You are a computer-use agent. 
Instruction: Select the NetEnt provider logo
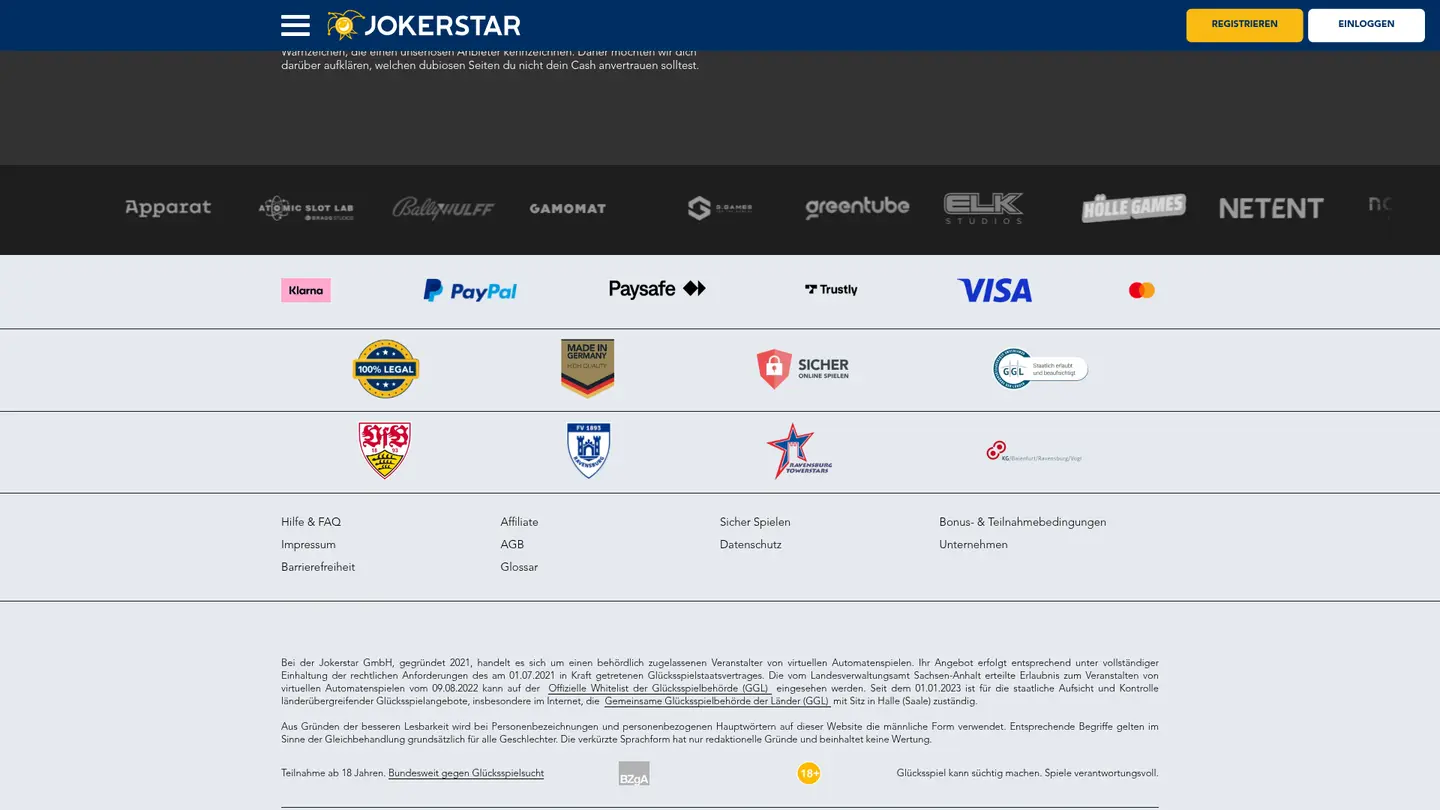[1271, 208]
